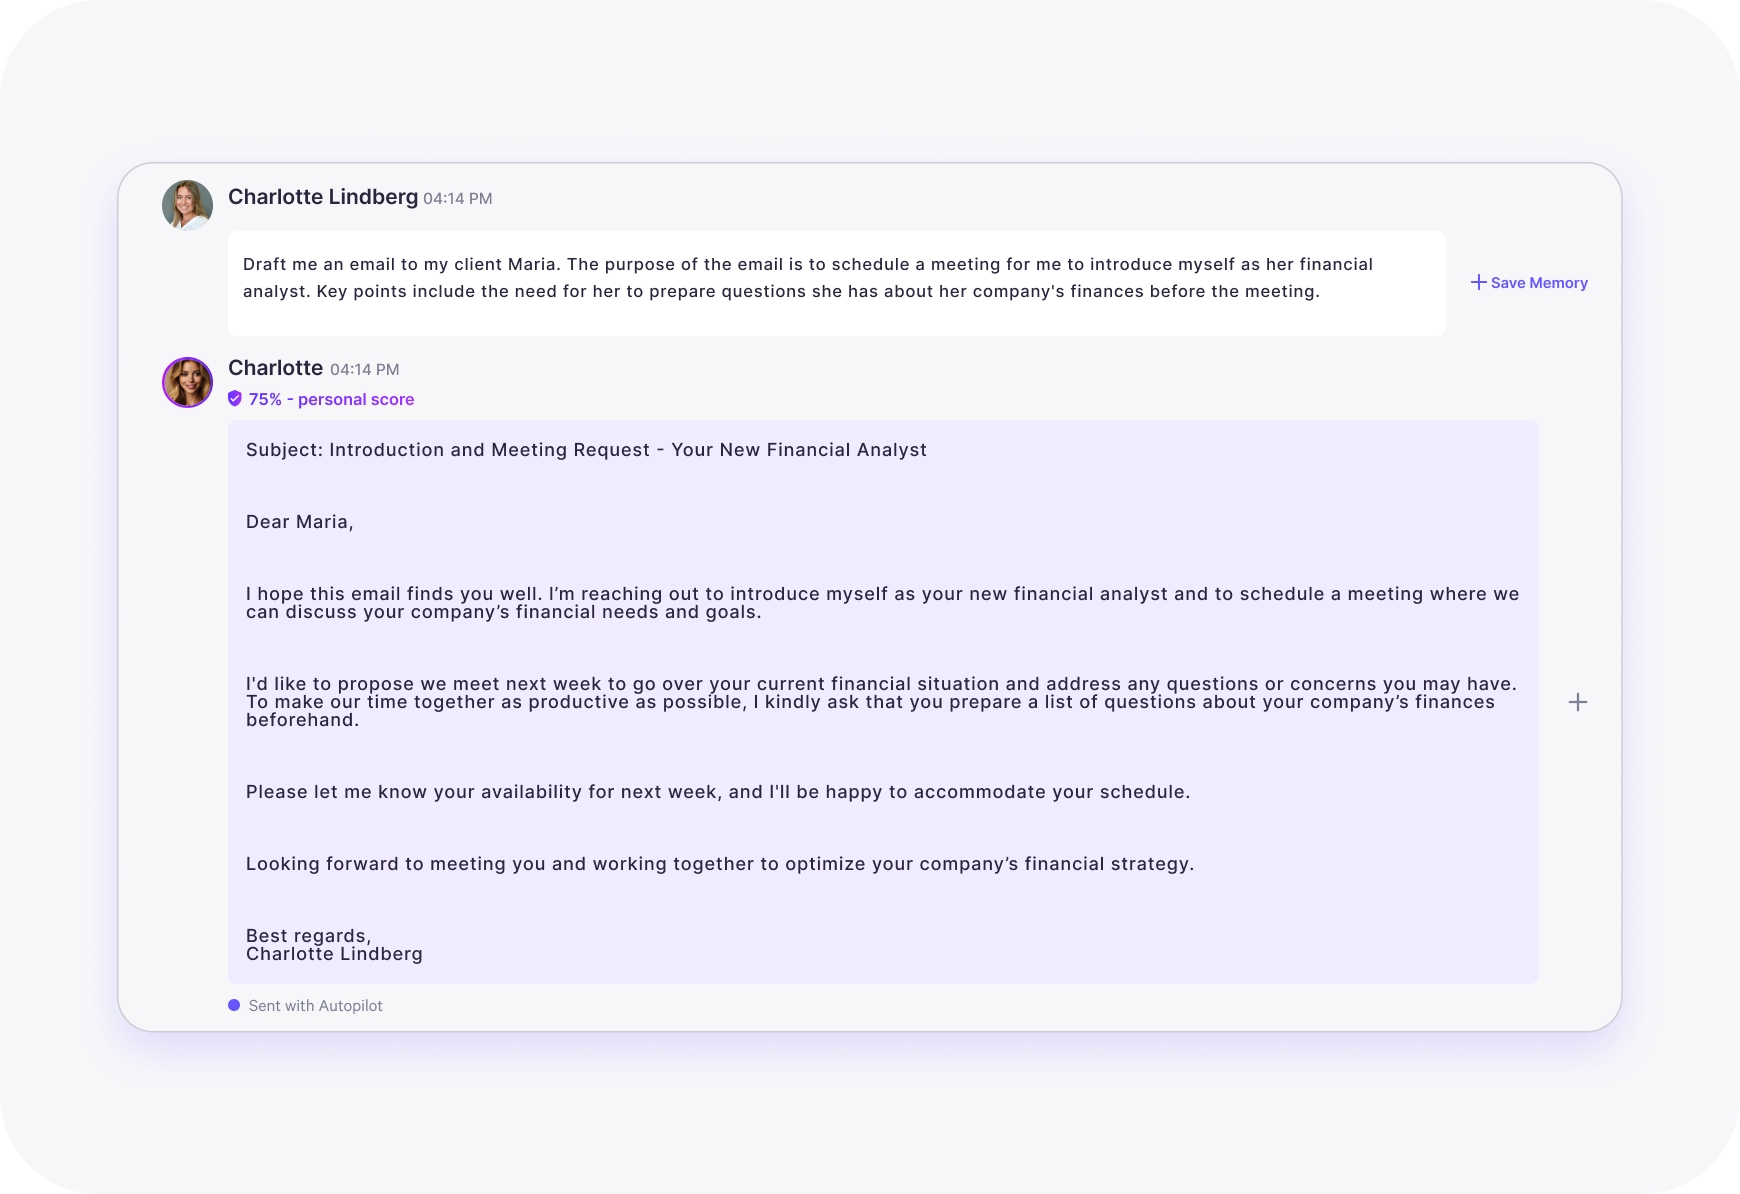This screenshot has height=1194, width=1740.
Task: Click the Please let me know availability line
Action: pyautogui.click(x=717, y=792)
